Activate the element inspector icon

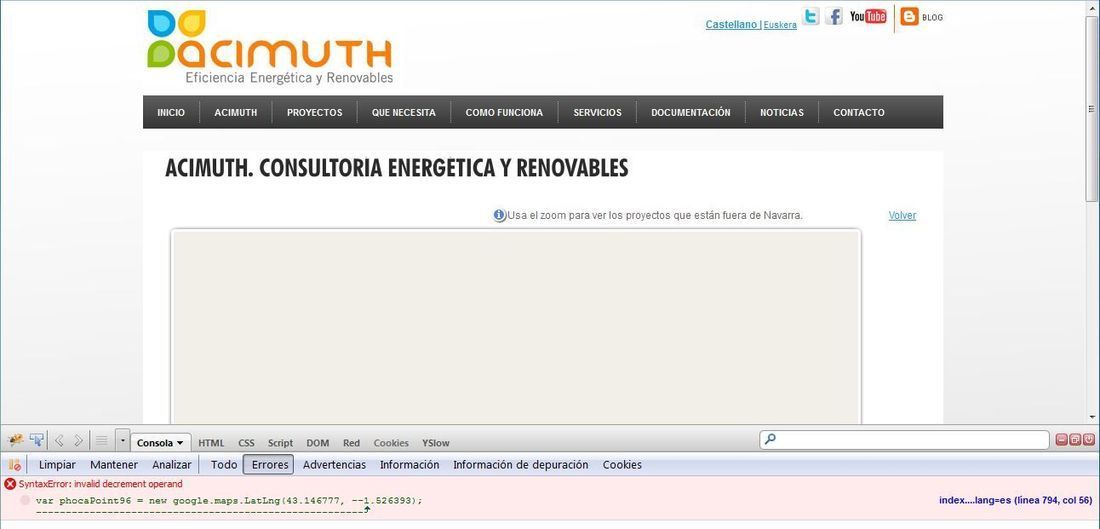pyautogui.click(x=36, y=441)
